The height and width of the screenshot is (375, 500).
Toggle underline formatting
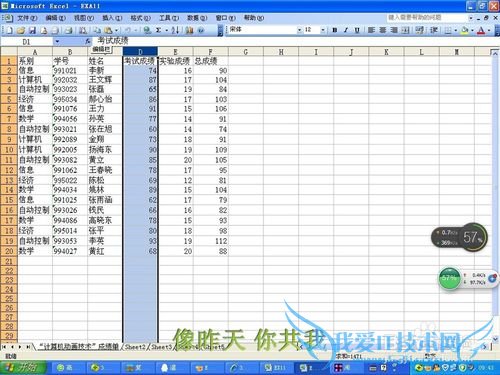point(357,30)
